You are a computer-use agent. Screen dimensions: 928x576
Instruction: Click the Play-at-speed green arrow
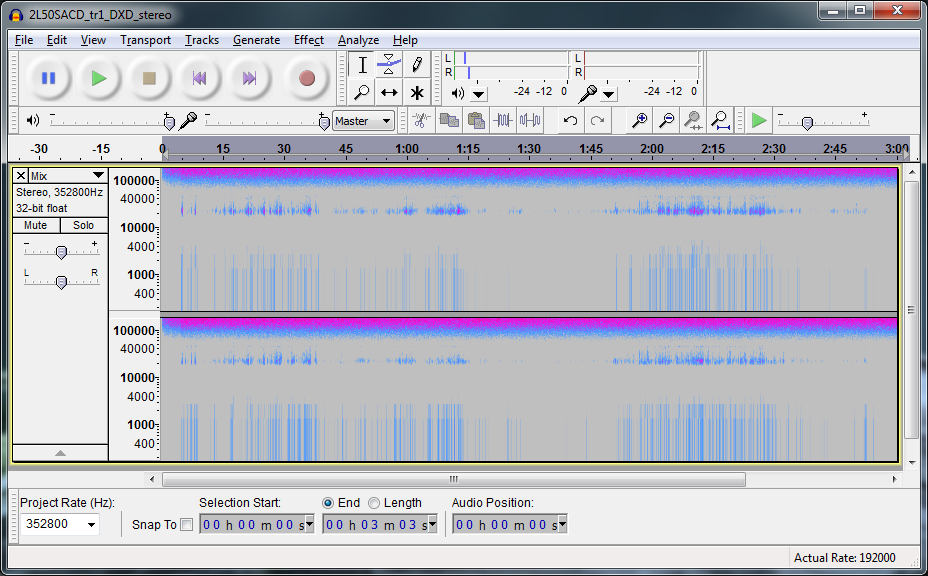click(x=759, y=121)
